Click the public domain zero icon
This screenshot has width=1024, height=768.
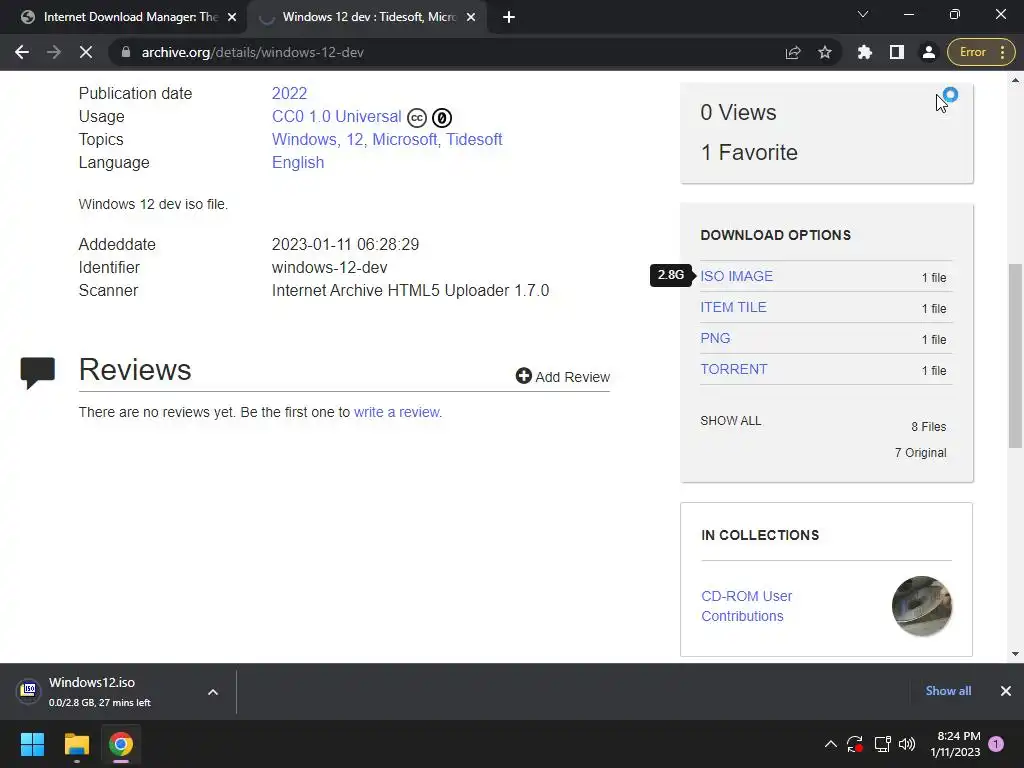[442, 118]
